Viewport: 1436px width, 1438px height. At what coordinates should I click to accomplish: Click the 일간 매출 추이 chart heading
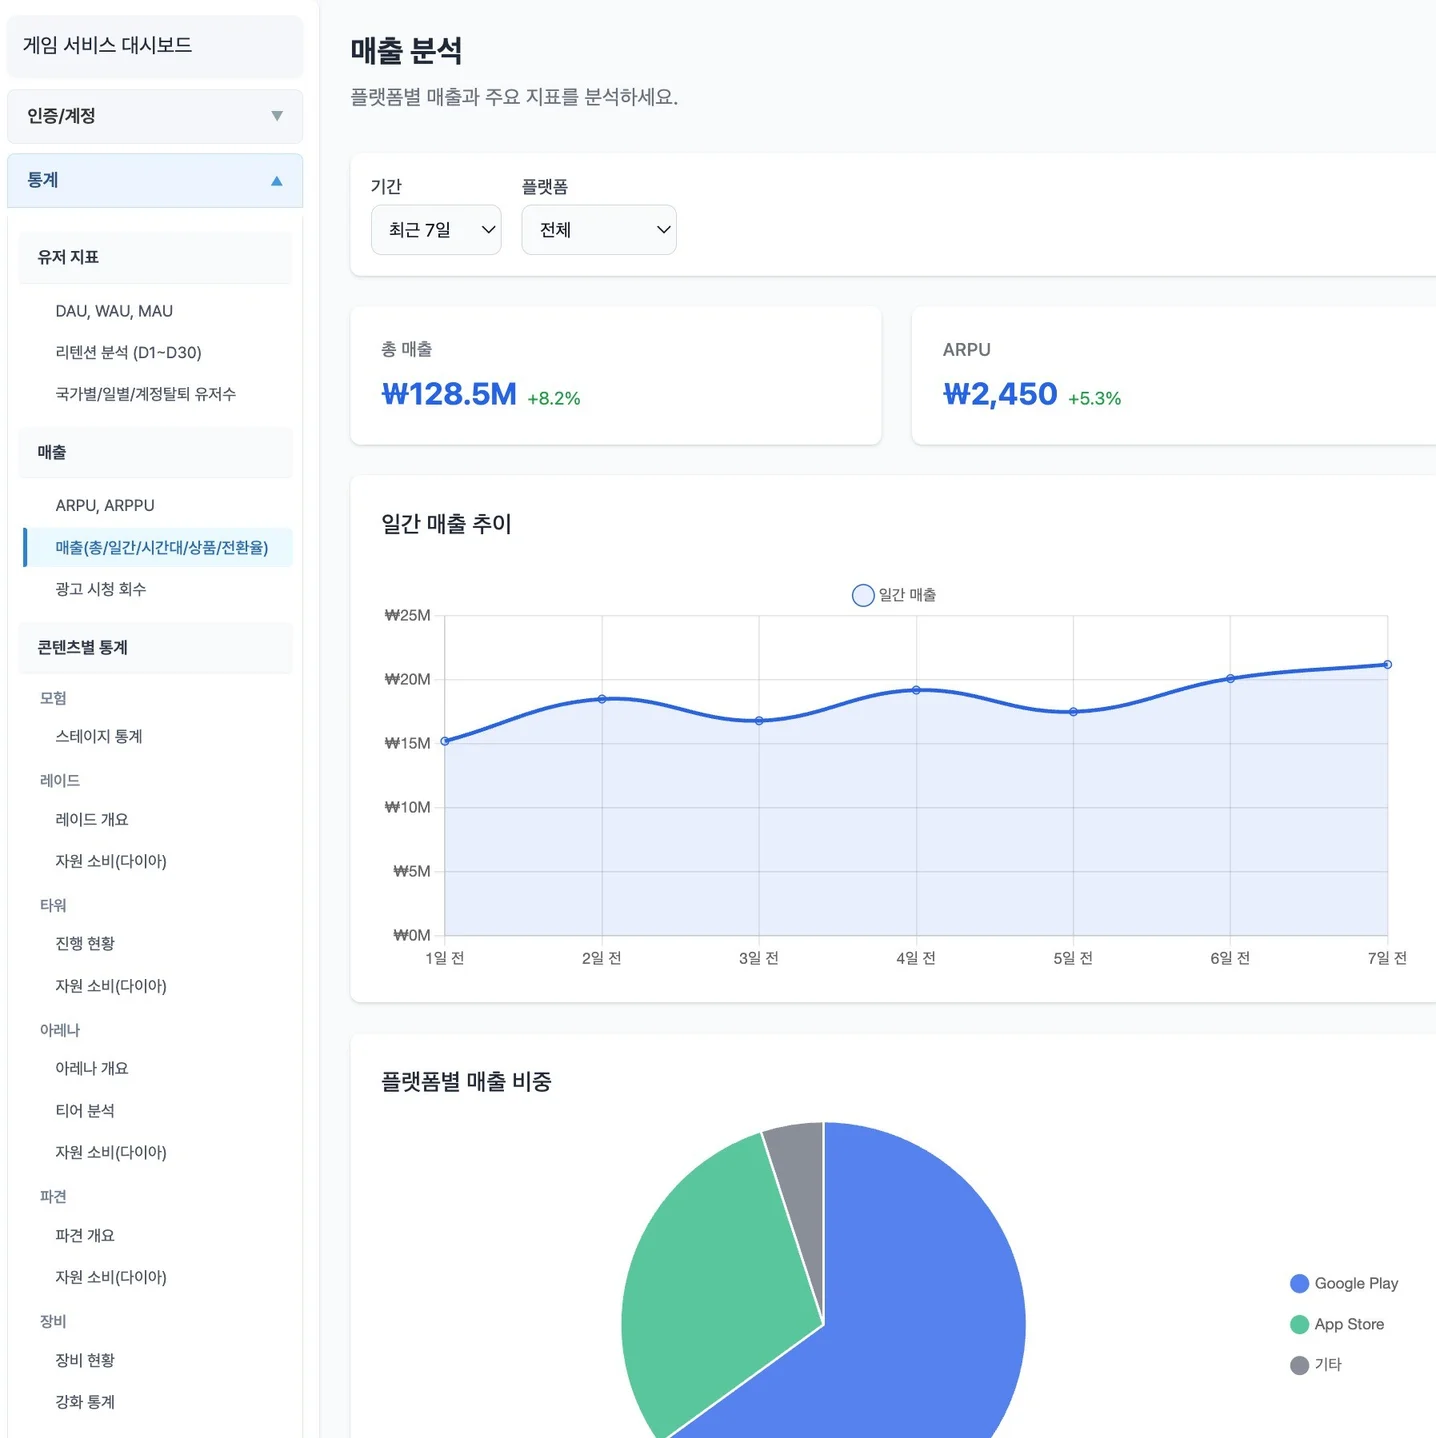click(x=446, y=524)
